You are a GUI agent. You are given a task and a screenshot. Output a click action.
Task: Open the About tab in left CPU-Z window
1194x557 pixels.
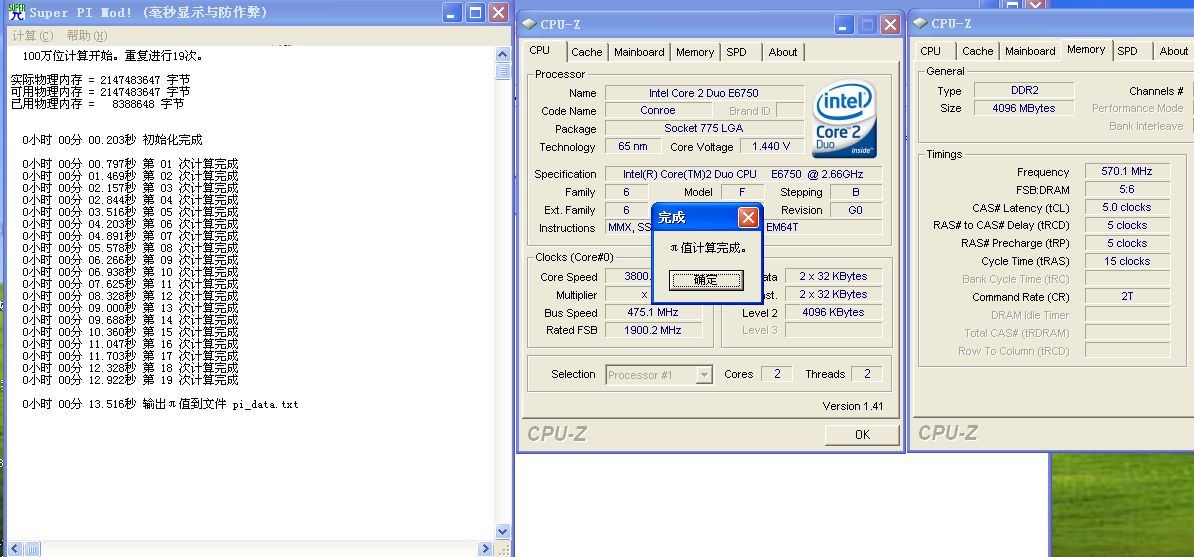pos(783,52)
